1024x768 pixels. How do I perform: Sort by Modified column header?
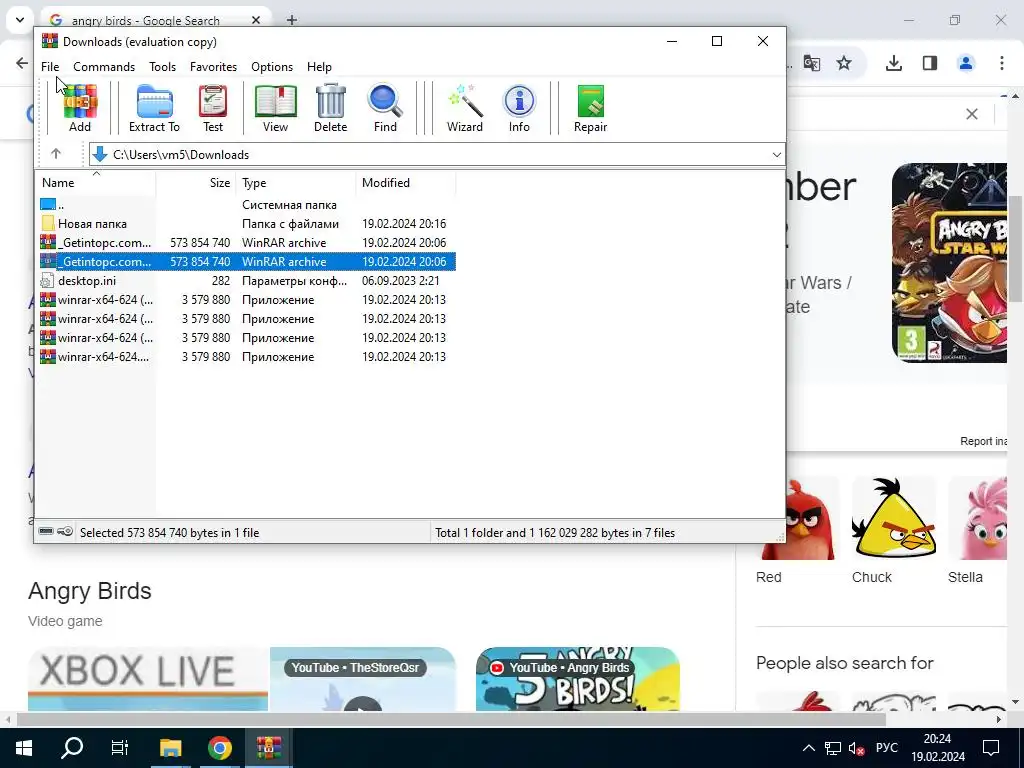[x=406, y=183]
